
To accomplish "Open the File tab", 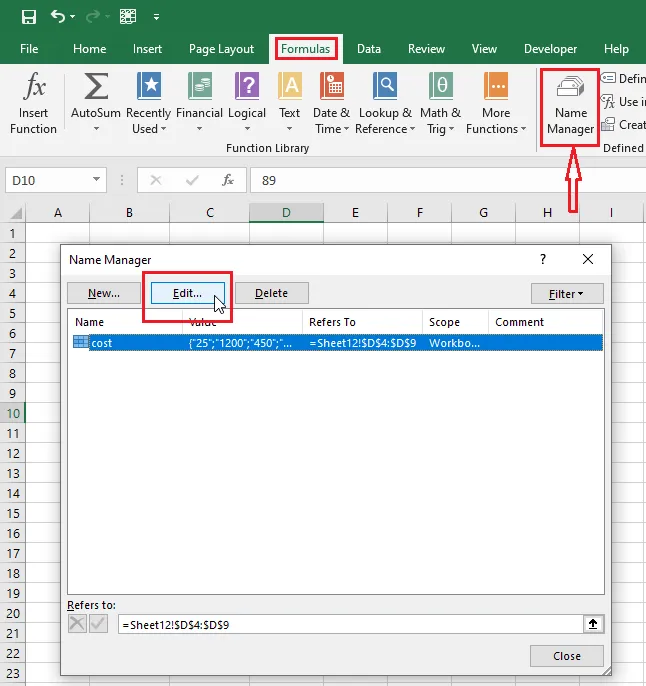I will (x=29, y=49).
